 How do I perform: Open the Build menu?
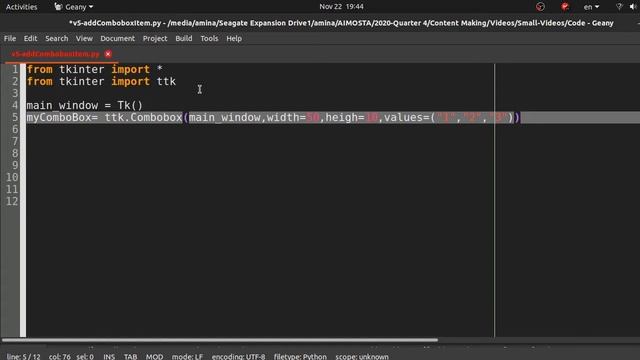coord(184,38)
